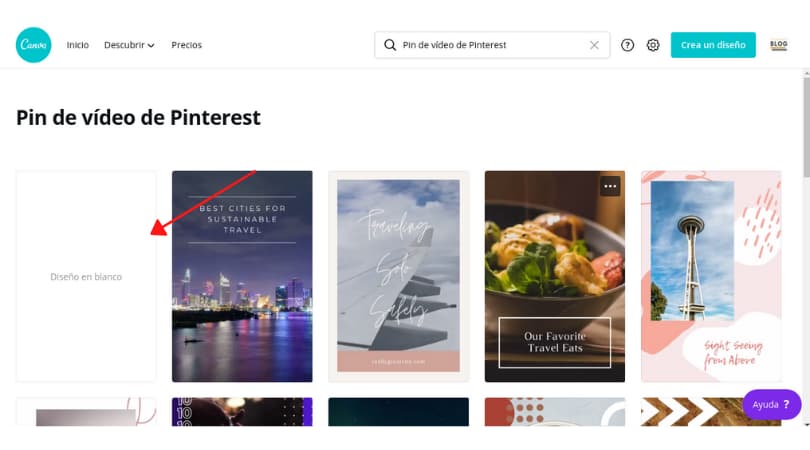Open the help question mark icon
The width and height of the screenshot is (810, 450).
tap(627, 45)
